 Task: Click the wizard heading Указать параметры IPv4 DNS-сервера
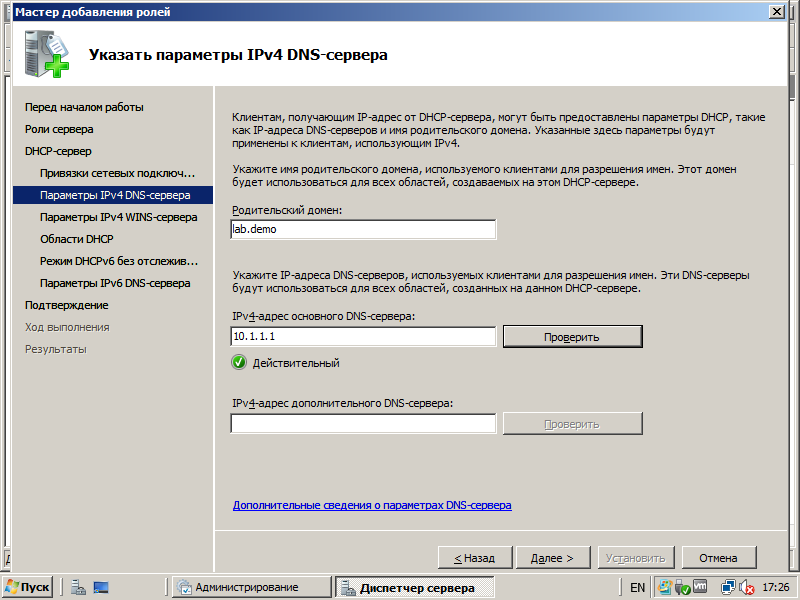[238, 55]
